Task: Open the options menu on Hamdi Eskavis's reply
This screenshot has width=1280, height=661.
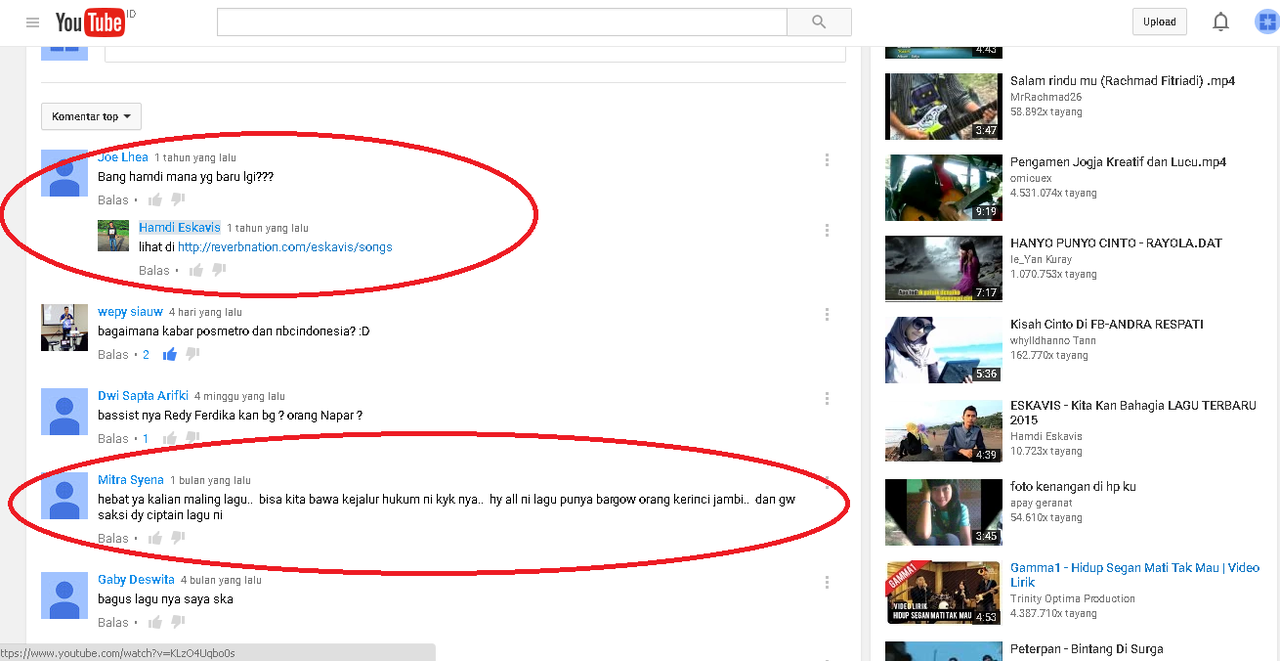Action: pos(827,230)
